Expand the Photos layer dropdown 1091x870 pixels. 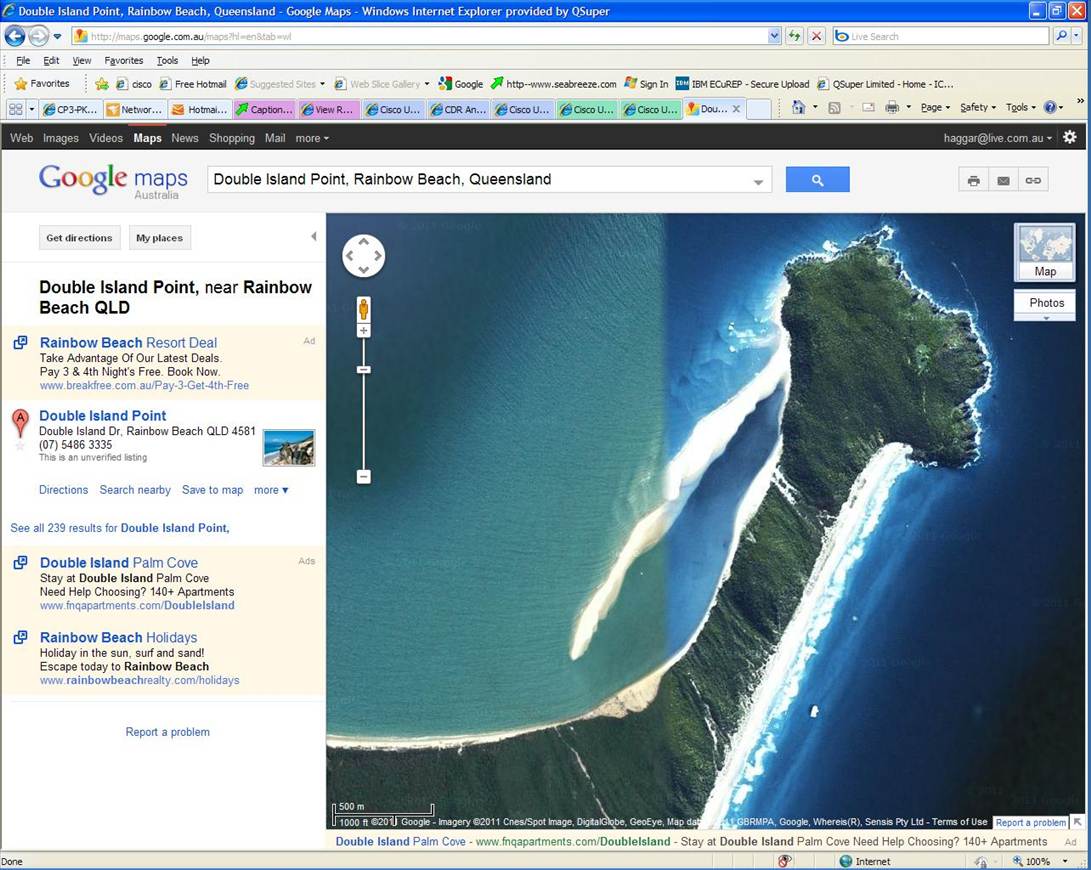(x=1045, y=317)
